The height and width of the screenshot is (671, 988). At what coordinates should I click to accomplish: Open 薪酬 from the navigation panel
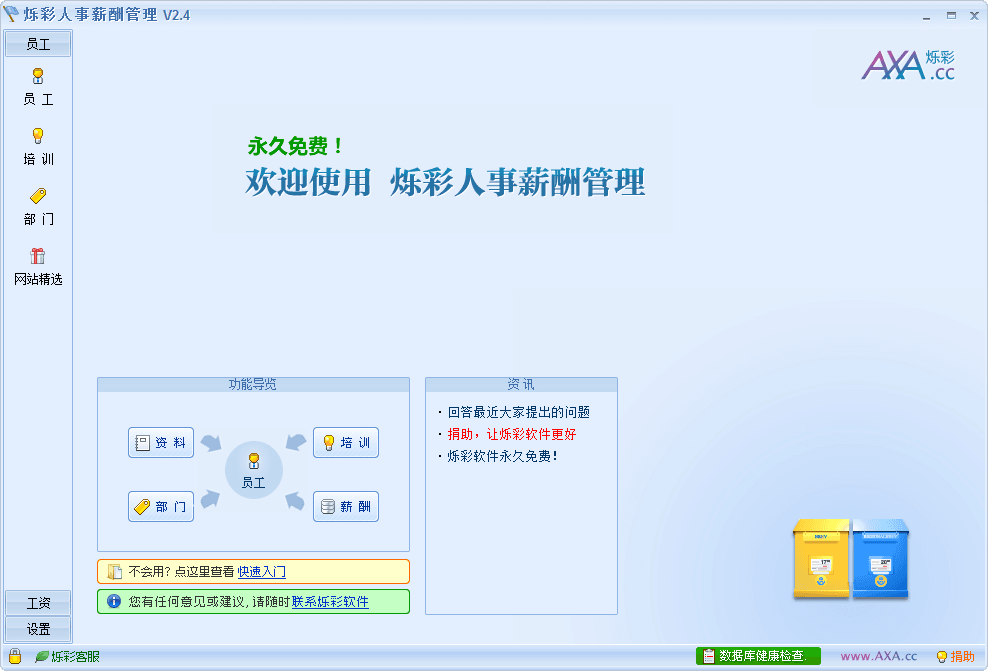tap(346, 506)
